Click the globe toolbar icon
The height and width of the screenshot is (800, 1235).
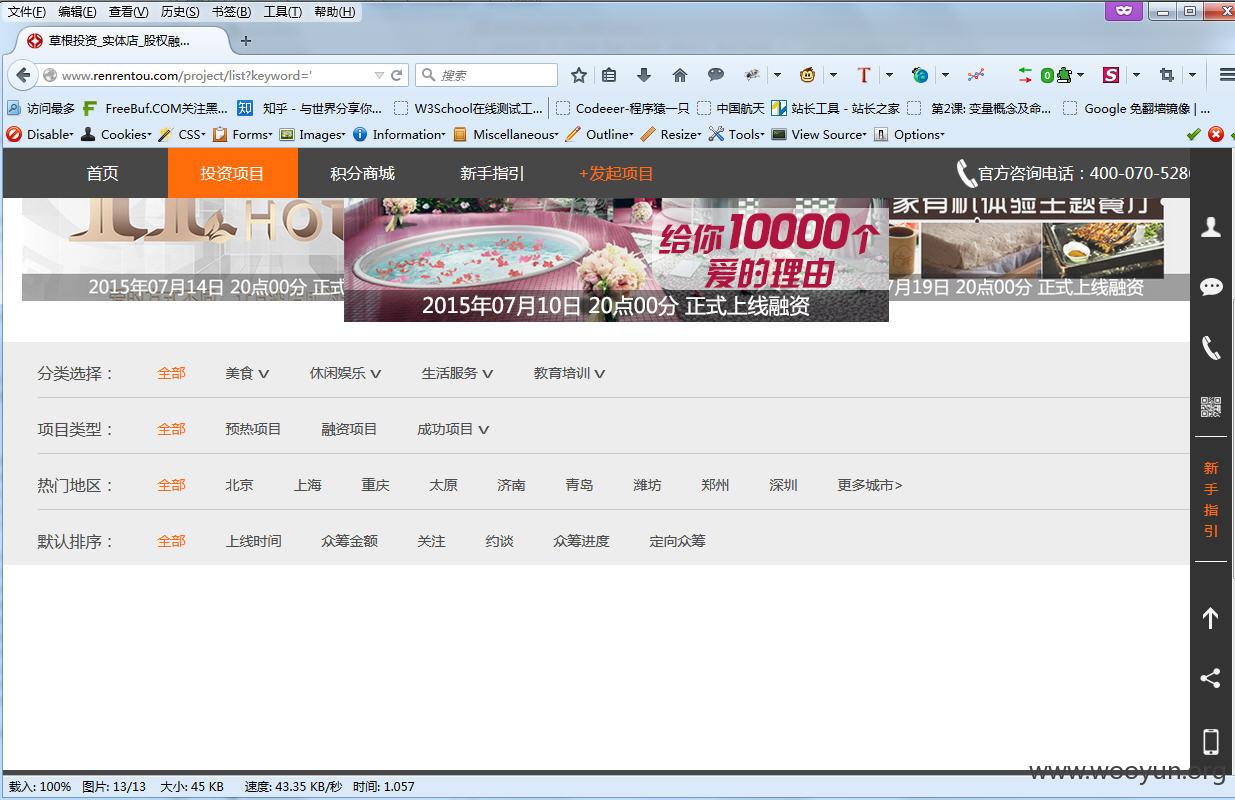pyautogui.click(x=920, y=75)
